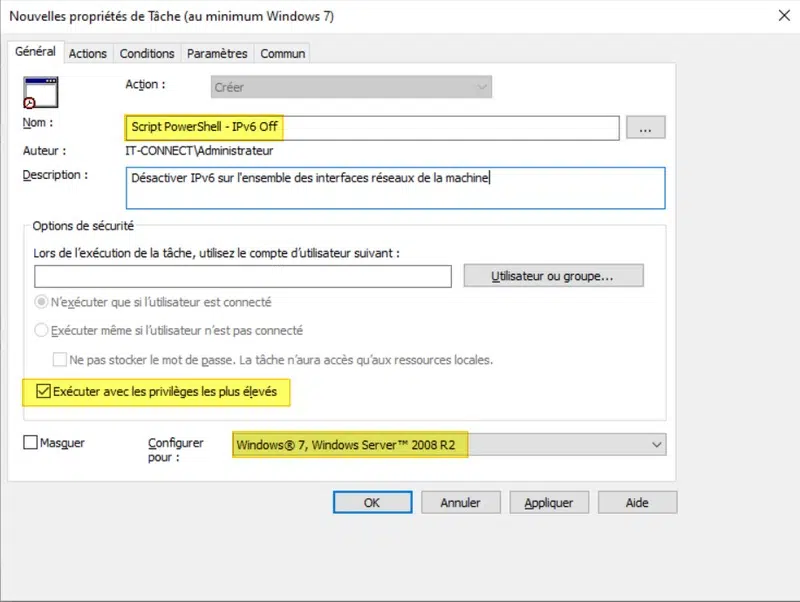The width and height of the screenshot is (800, 602).
Task: Open the Commun tab
Action: pyautogui.click(x=283, y=54)
